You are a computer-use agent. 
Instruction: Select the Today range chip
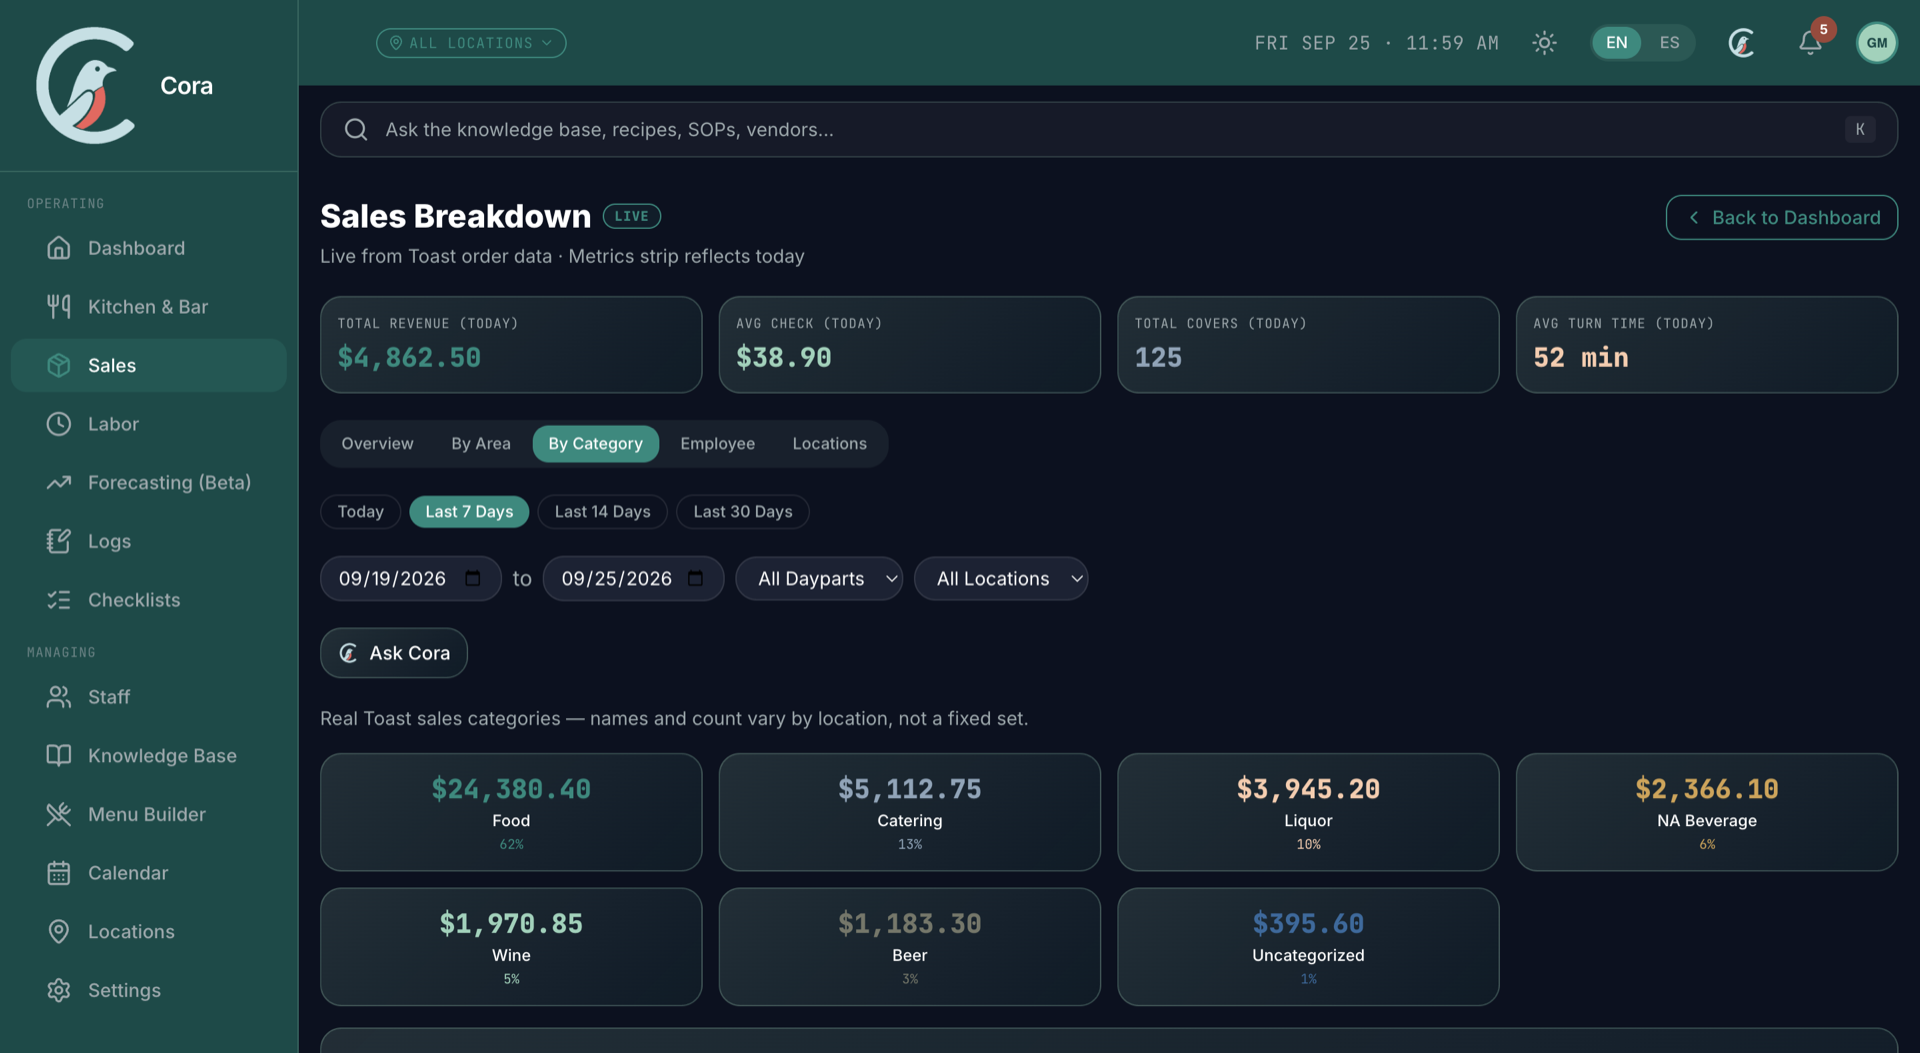coord(360,512)
